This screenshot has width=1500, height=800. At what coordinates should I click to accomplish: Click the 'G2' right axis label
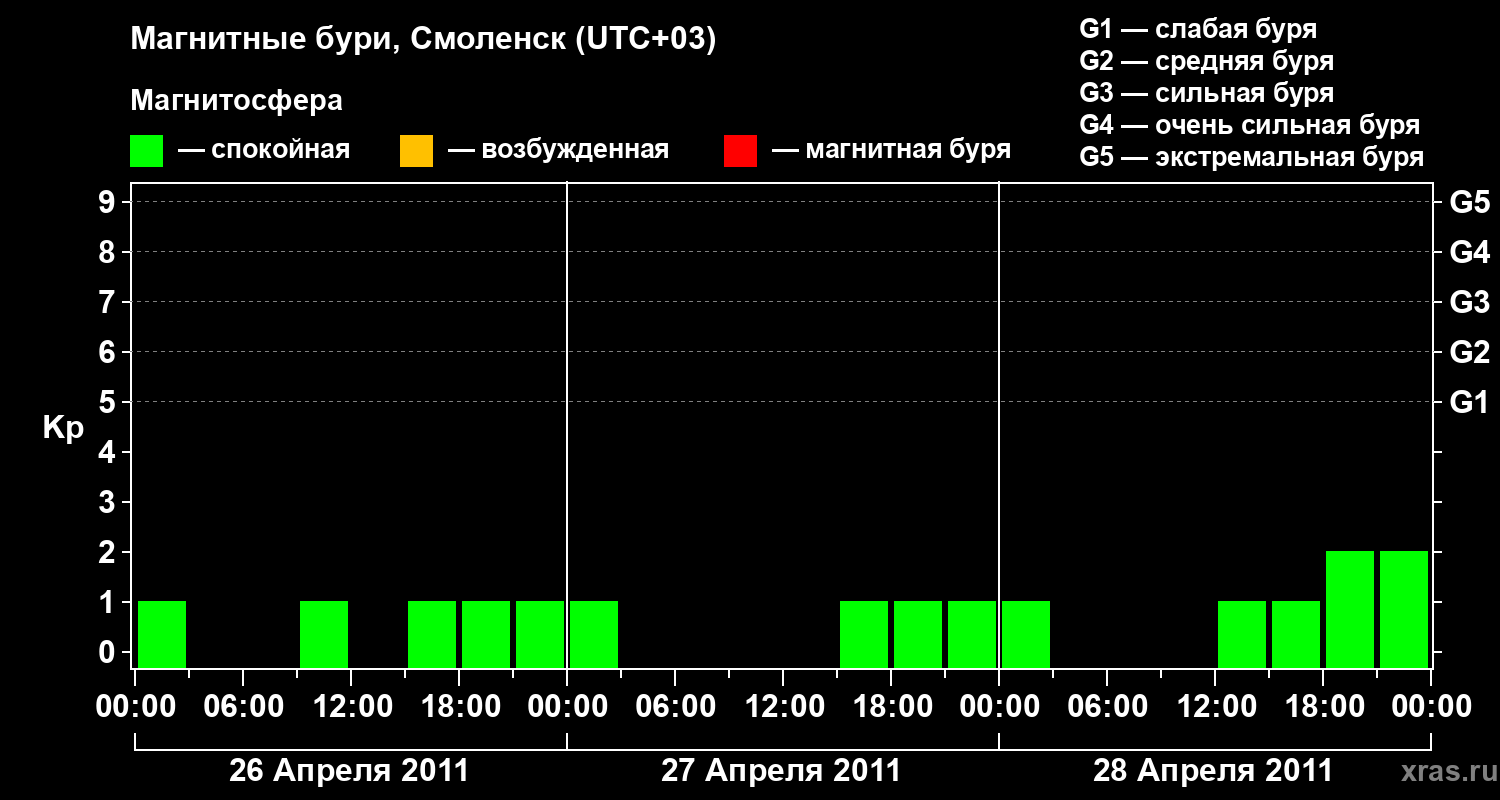pyautogui.click(x=1469, y=352)
